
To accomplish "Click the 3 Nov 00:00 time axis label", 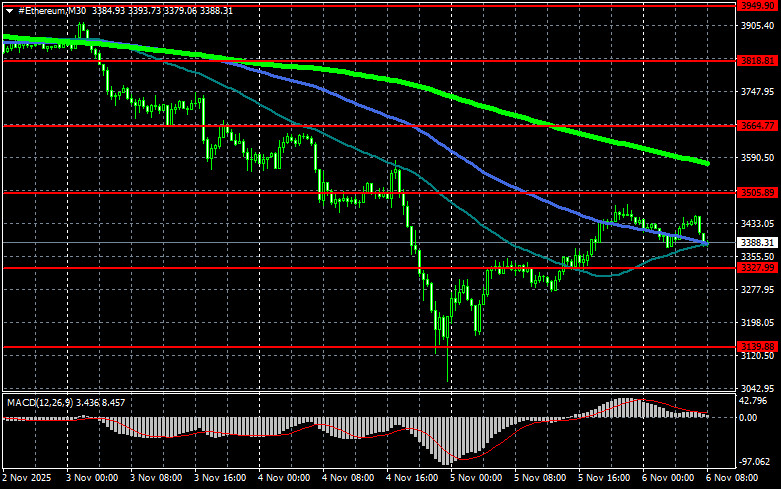I will (92, 478).
